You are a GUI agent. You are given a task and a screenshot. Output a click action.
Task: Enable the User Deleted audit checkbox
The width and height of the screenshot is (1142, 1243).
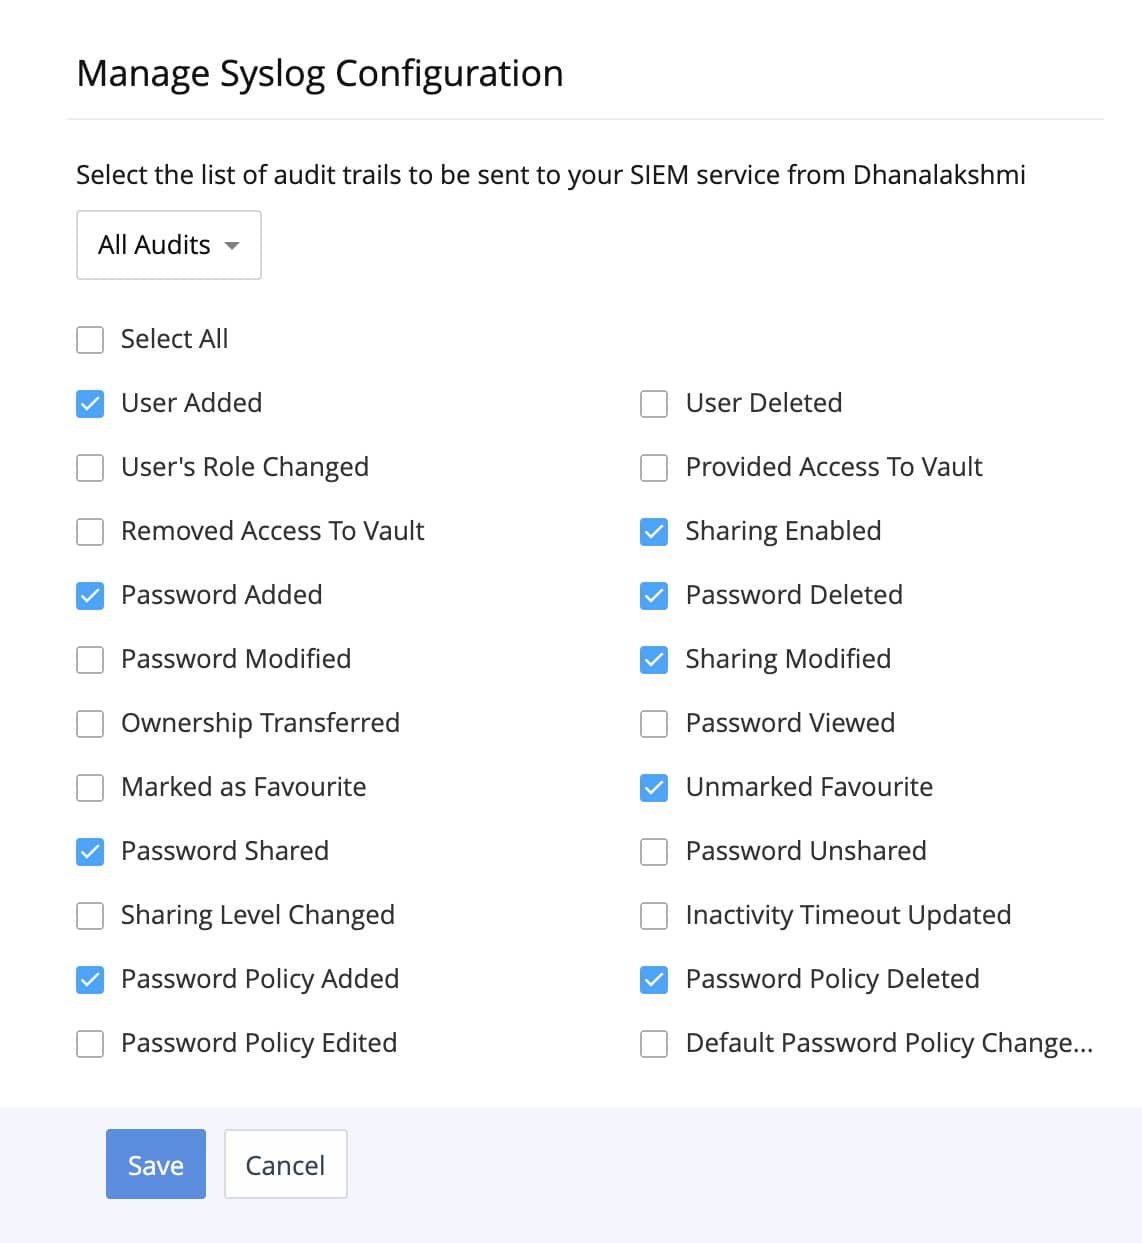coord(654,404)
